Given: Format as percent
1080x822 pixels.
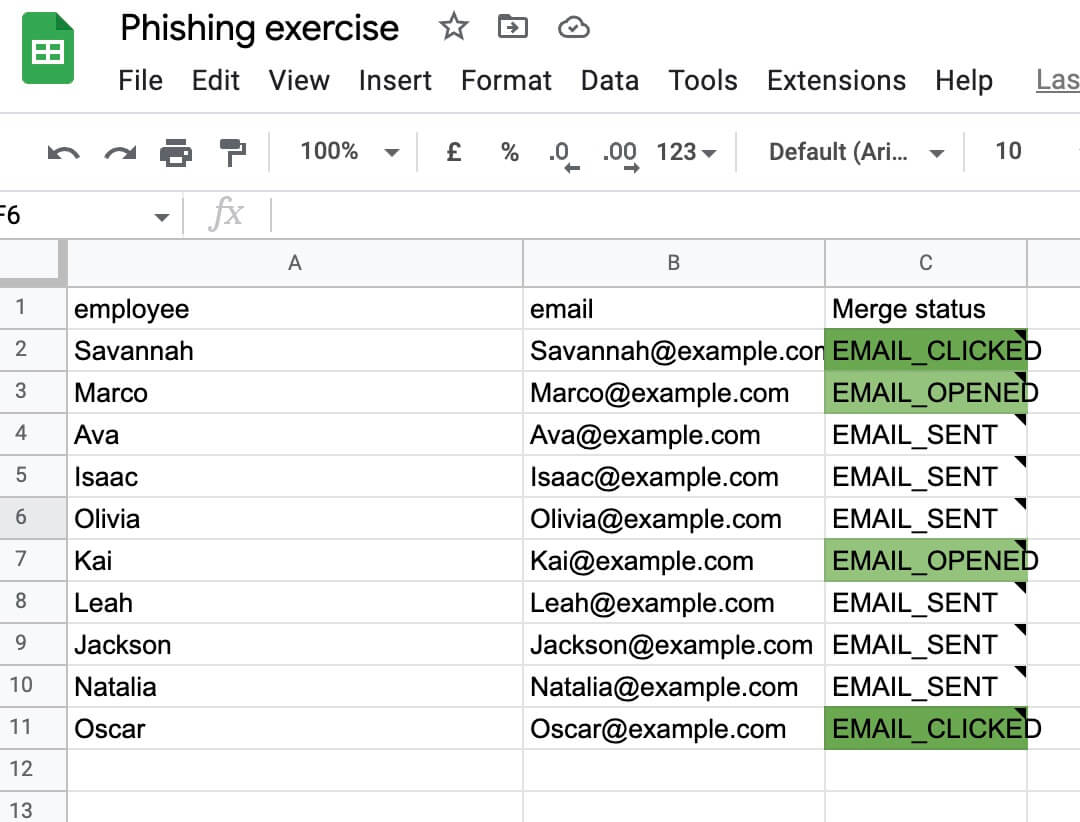Looking at the screenshot, I should click(510, 152).
